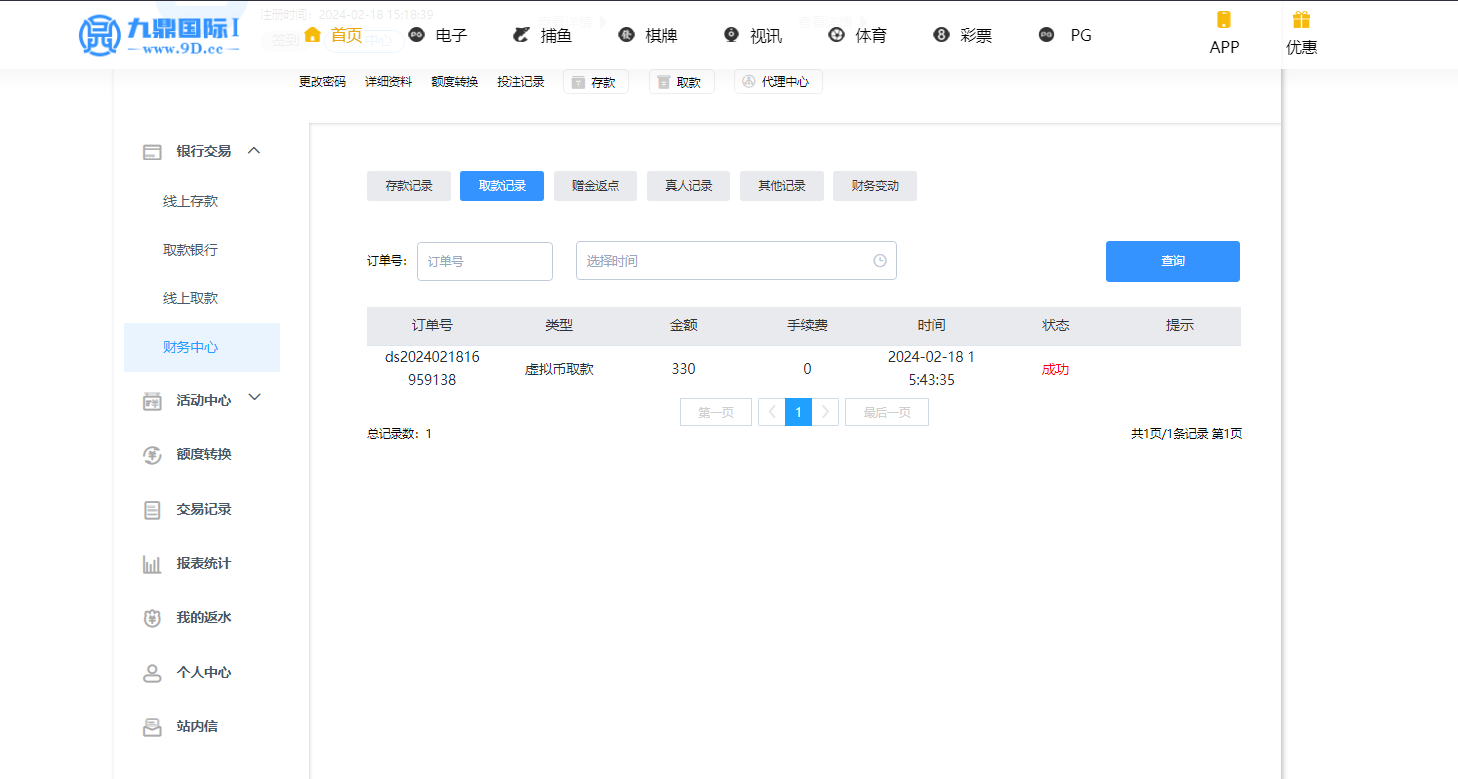The image size is (1458, 779).
Task: Open the 选择时间 date picker
Action: (x=735, y=261)
